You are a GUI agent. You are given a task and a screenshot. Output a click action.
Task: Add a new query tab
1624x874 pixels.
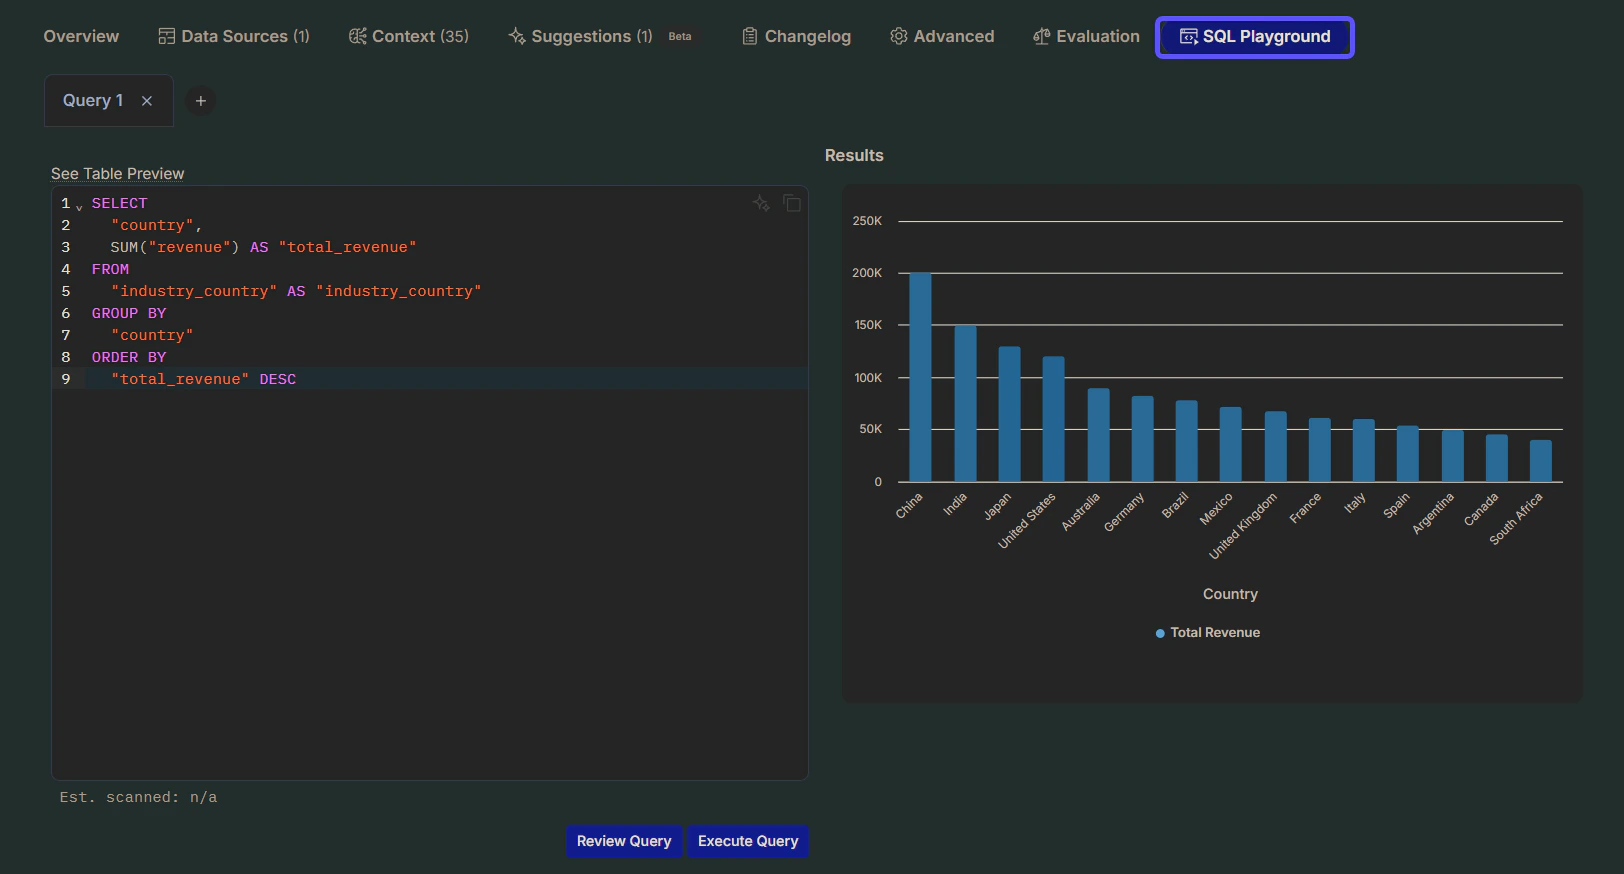[x=201, y=101]
